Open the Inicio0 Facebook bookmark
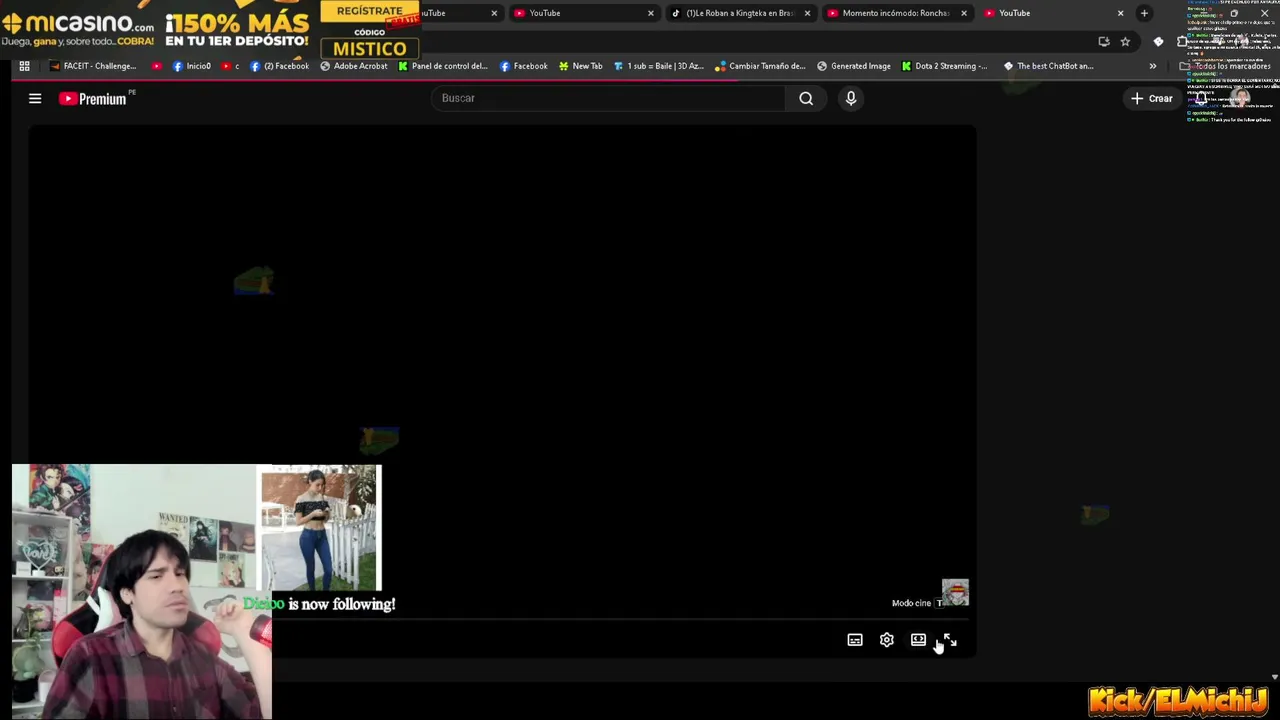 coord(192,66)
